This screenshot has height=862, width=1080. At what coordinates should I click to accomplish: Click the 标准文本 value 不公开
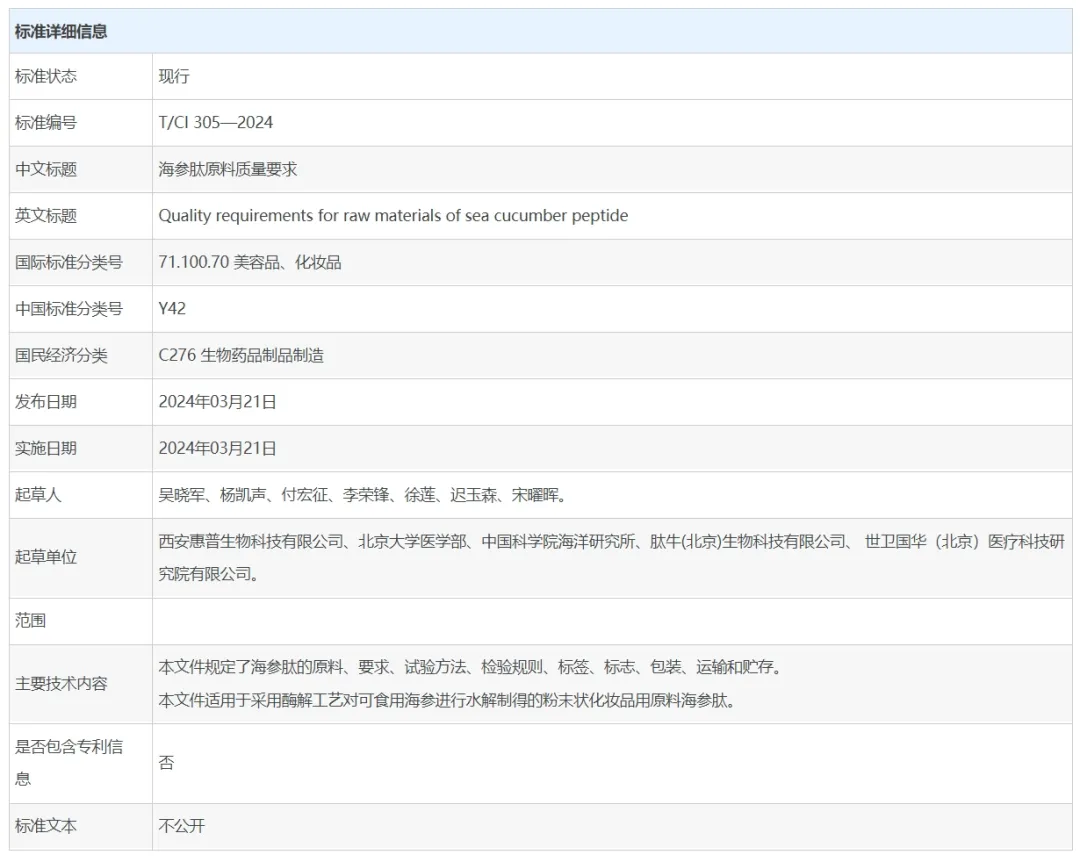click(182, 826)
